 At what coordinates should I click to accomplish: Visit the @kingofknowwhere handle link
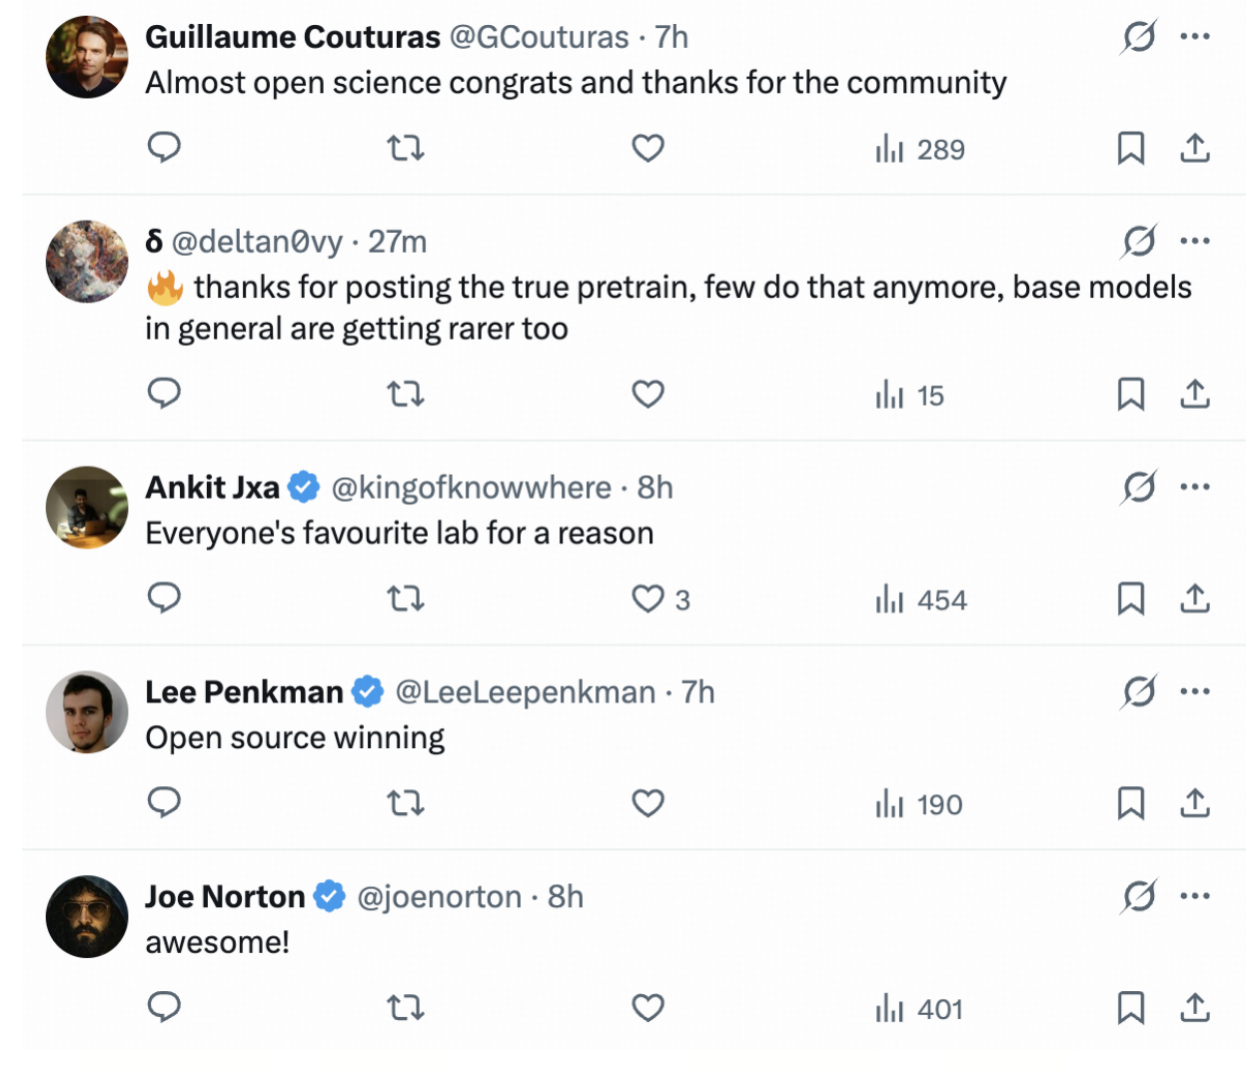coord(471,487)
